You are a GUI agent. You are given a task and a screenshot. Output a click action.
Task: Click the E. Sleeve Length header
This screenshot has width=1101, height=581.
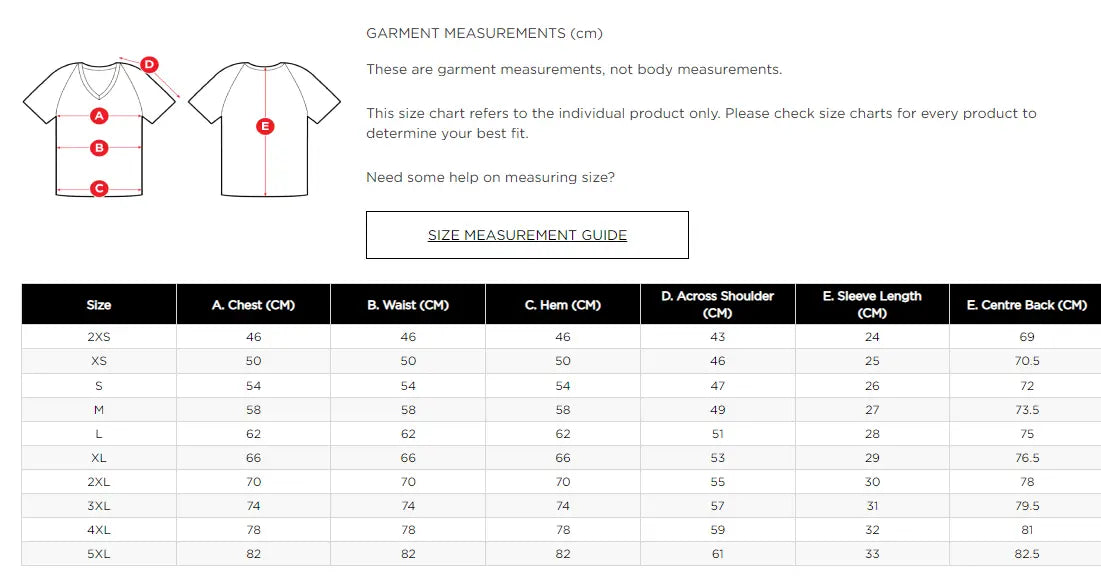[x=872, y=304]
